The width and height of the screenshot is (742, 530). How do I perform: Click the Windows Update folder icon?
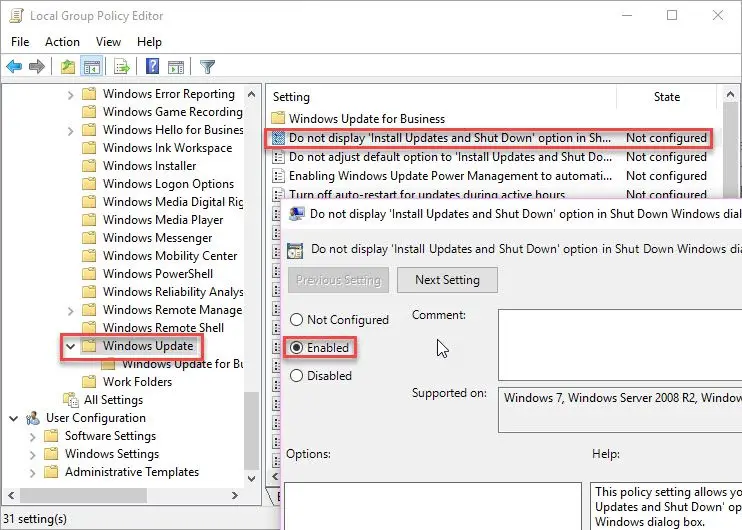[x=89, y=346]
